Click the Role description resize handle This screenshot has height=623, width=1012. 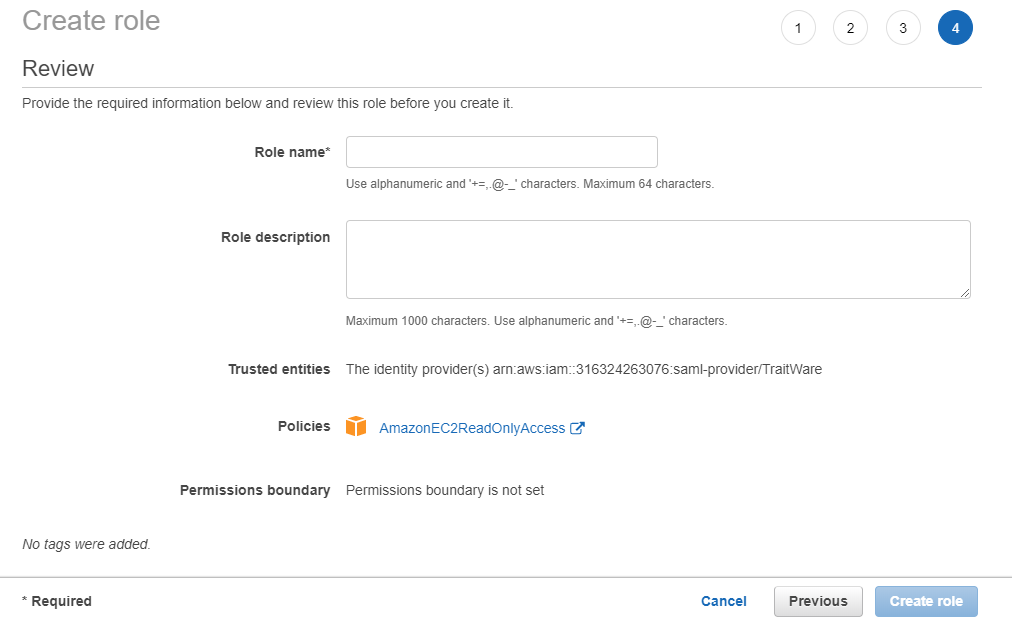click(965, 293)
